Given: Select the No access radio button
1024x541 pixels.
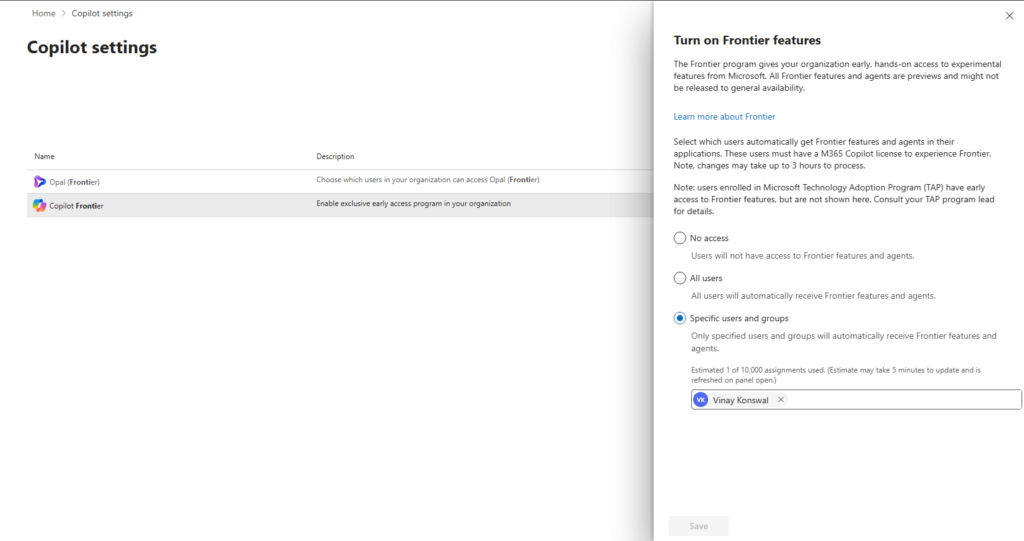Looking at the screenshot, I should [x=680, y=238].
